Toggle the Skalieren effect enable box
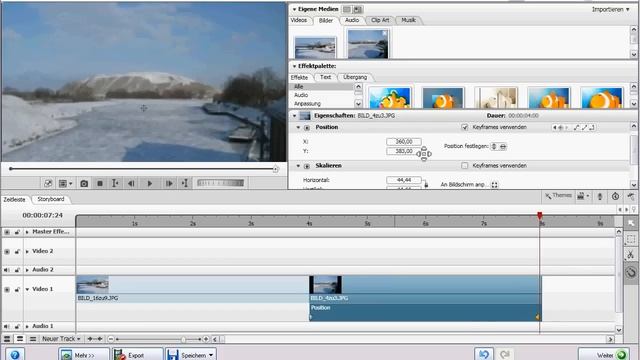This screenshot has height=360, width=640. point(307,166)
